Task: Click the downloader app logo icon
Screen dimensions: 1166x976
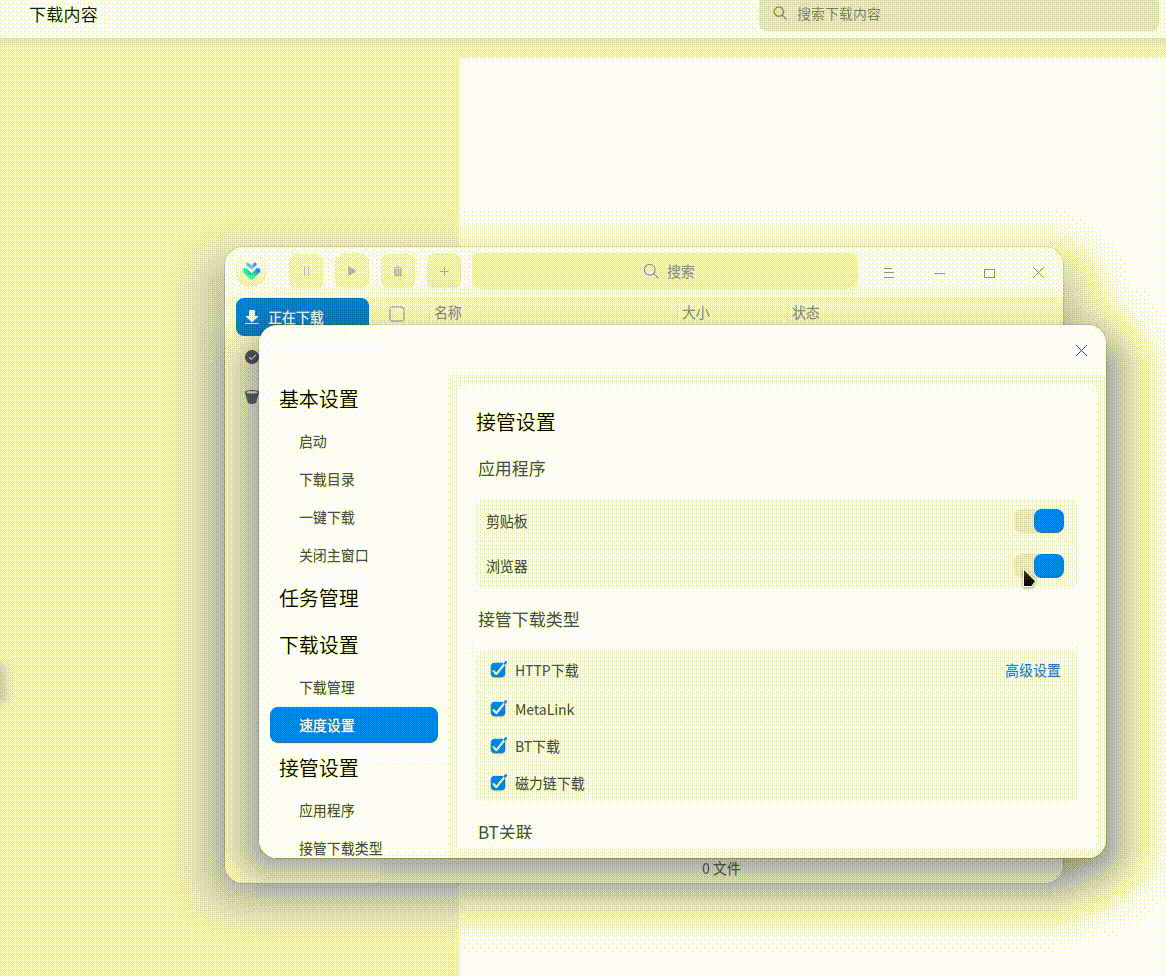Action: point(252,272)
